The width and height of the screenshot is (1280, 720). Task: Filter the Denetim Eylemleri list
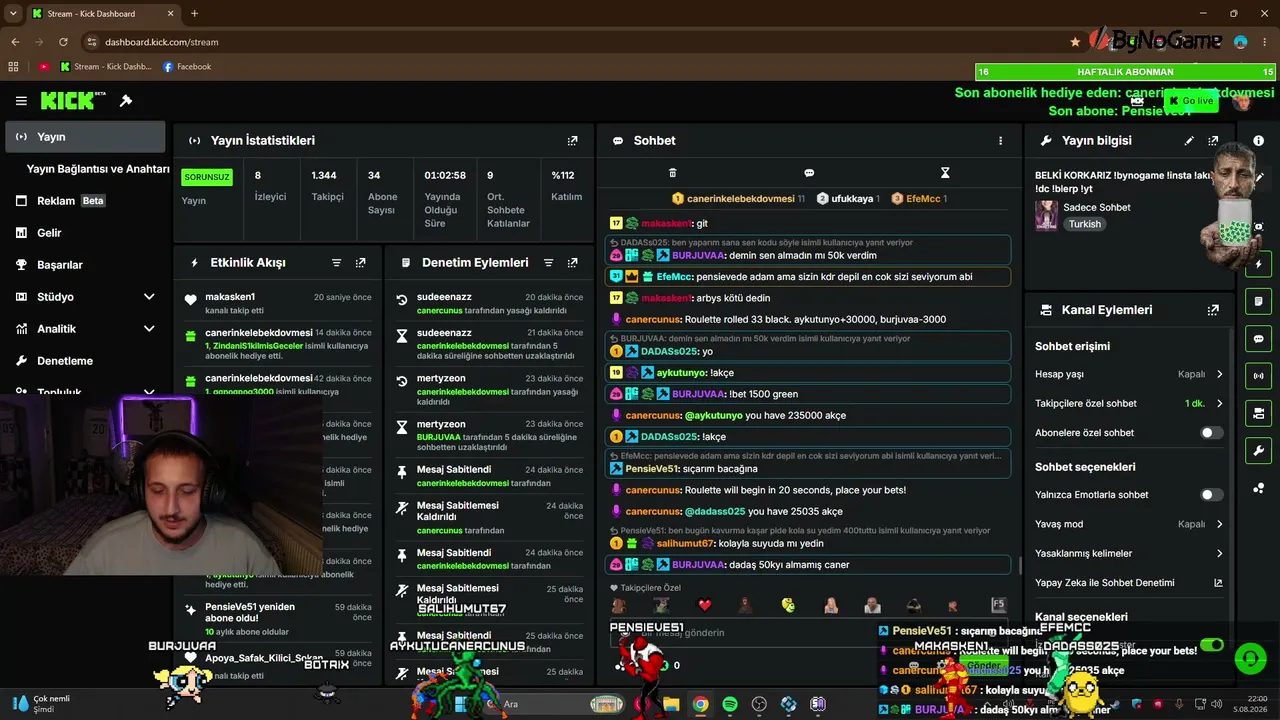(x=548, y=263)
